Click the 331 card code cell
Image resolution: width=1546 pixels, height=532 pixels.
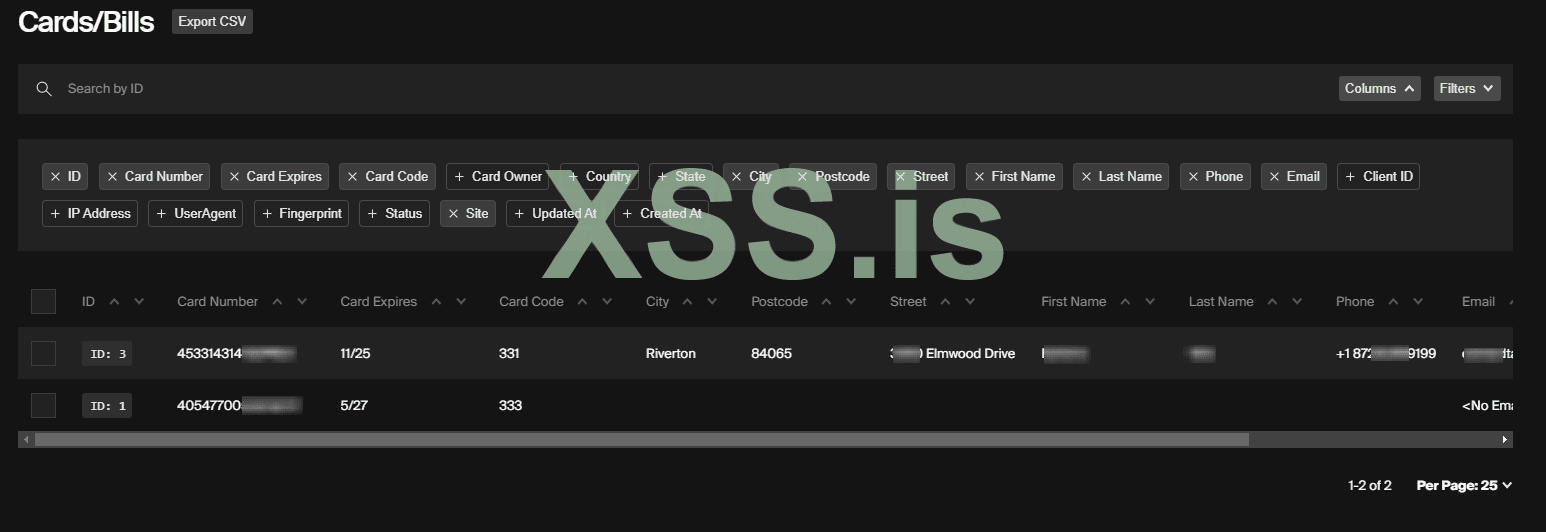coord(509,353)
